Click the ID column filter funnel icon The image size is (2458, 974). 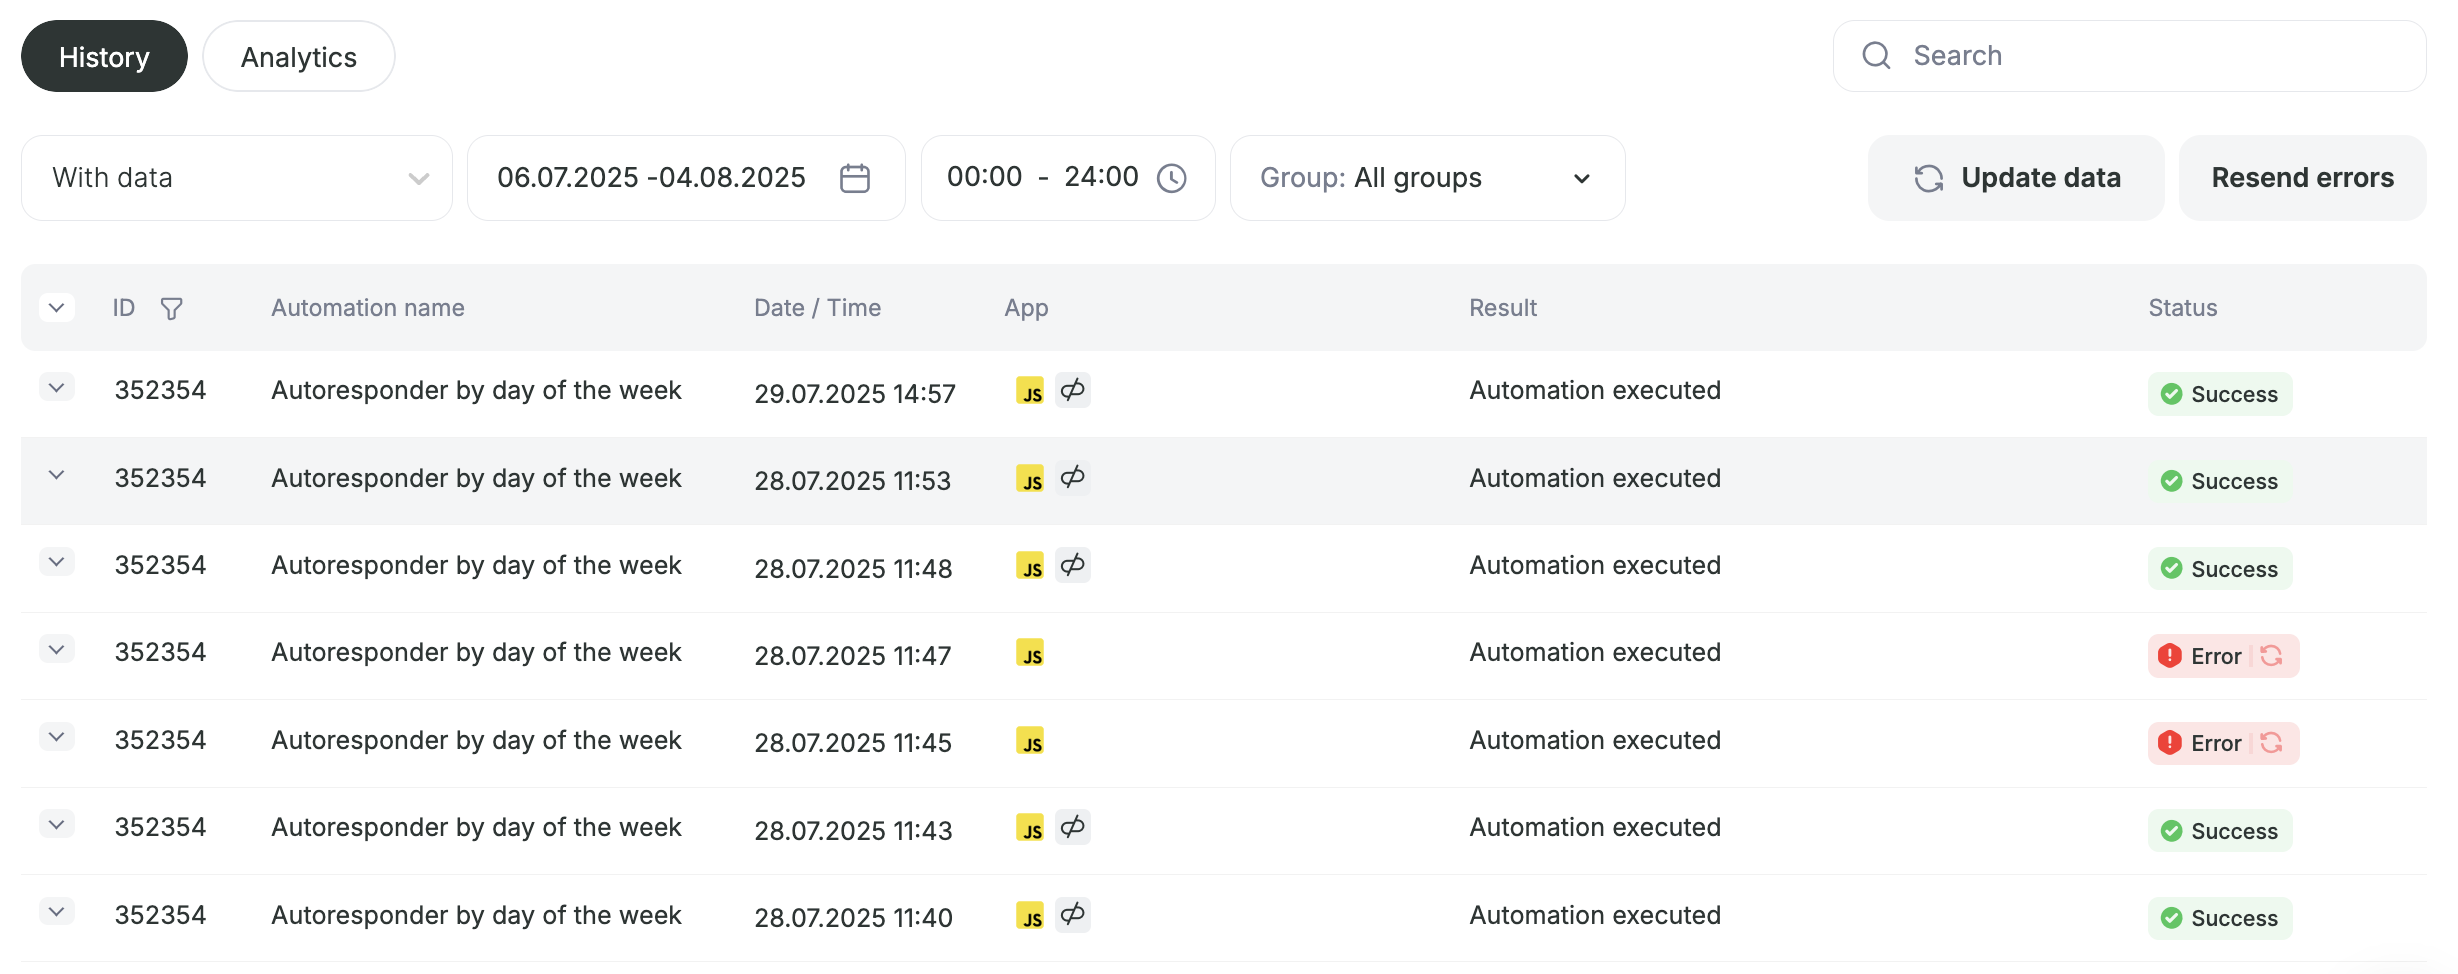172,308
